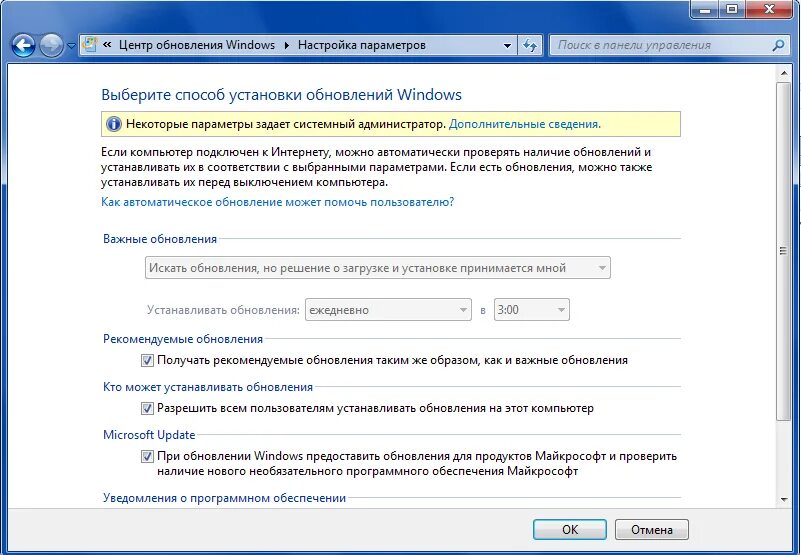This screenshot has height=555, width=801.
Task: Click Важные обновления section heading
Action: click(x=160, y=239)
